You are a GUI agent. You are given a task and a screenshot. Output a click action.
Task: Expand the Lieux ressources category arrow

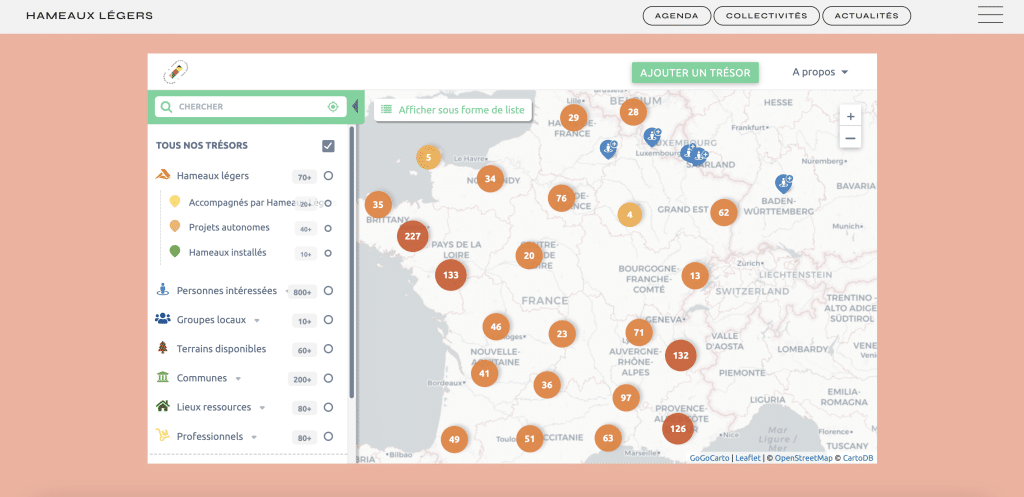click(262, 408)
